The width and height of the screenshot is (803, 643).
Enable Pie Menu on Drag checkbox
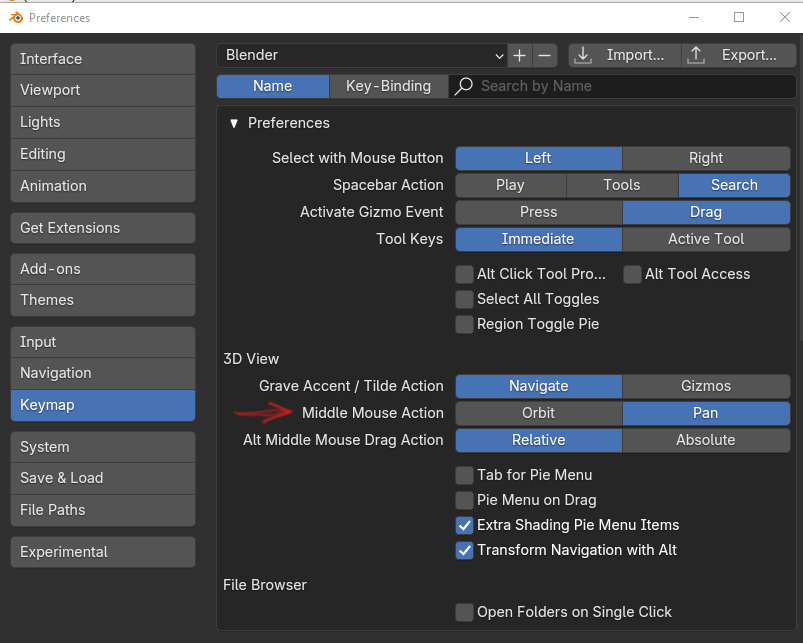pos(464,500)
